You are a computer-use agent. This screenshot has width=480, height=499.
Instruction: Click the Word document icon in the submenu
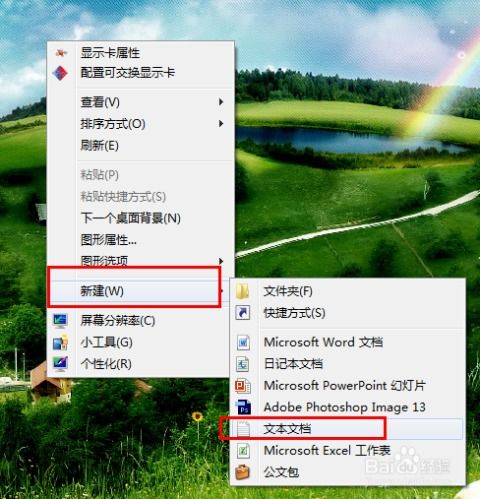pos(243,342)
